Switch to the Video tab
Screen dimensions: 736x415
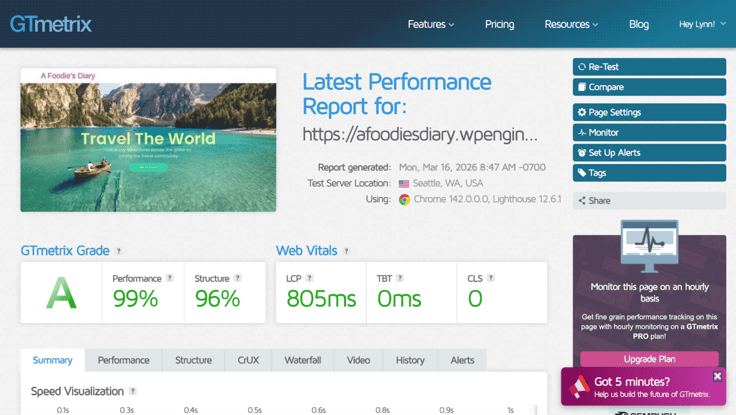click(359, 360)
